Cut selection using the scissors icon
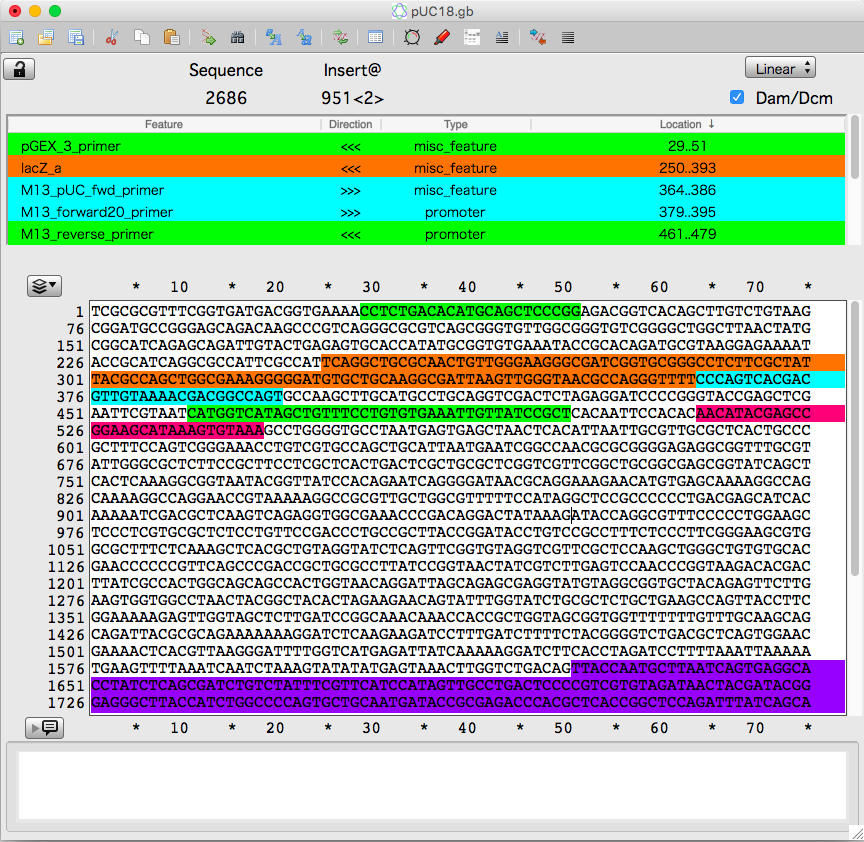 click(111, 37)
